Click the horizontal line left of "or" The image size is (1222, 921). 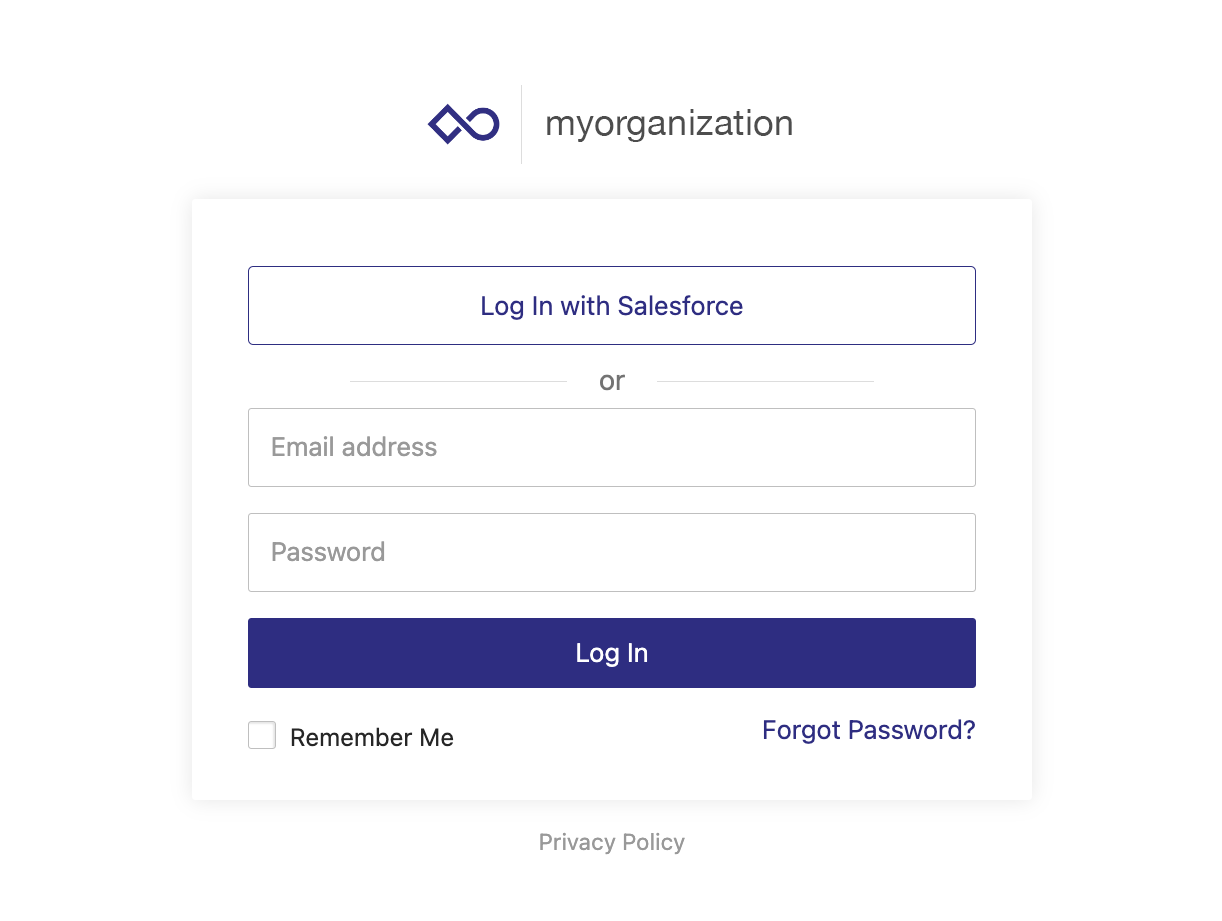(x=458, y=381)
